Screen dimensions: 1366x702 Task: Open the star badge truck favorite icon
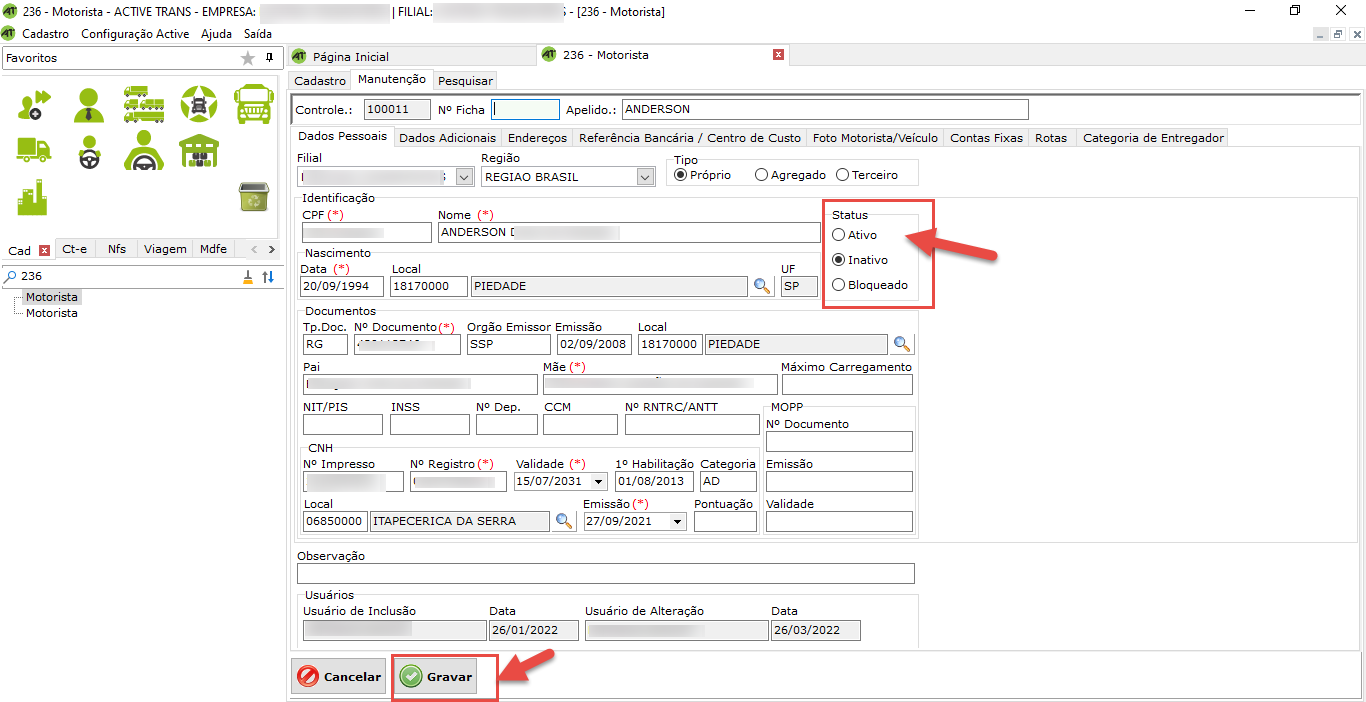coord(198,103)
